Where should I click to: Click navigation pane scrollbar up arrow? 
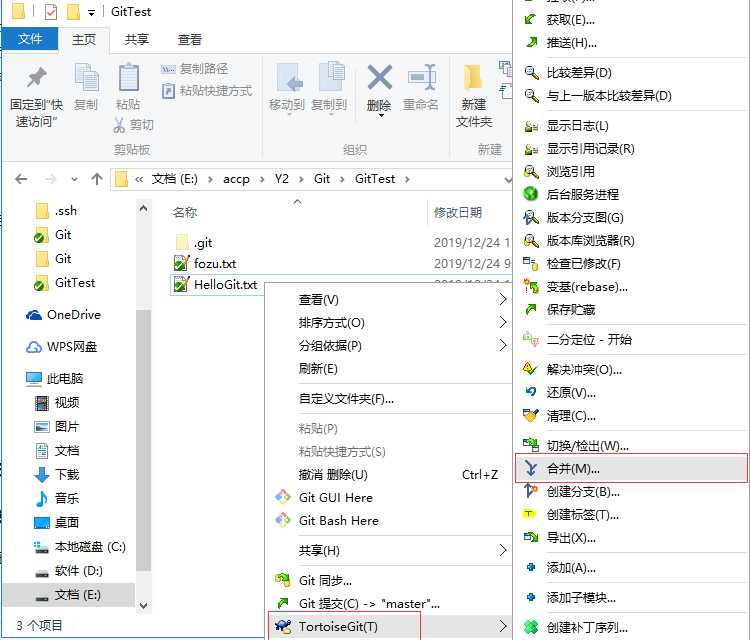pyautogui.click(x=143, y=209)
